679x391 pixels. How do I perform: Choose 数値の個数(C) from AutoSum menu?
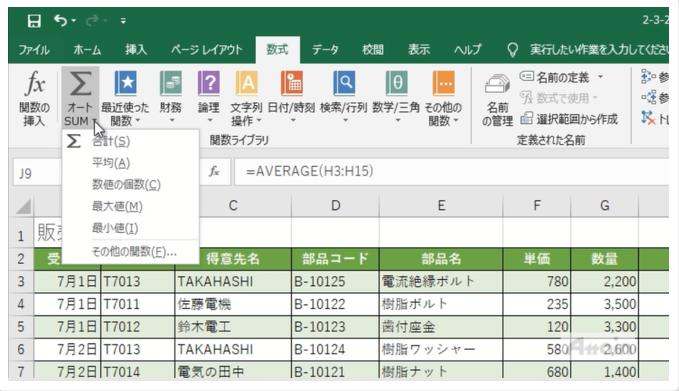tap(130, 184)
